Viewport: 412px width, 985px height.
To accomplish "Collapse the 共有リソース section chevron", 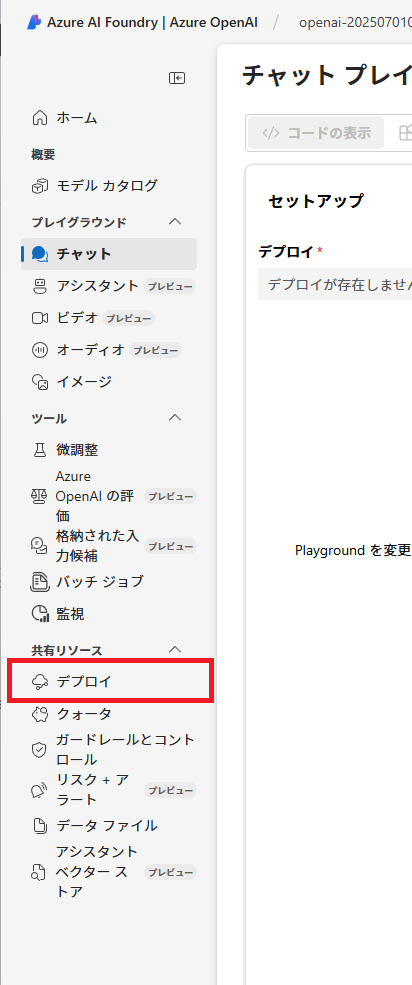I will pyautogui.click(x=176, y=650).
